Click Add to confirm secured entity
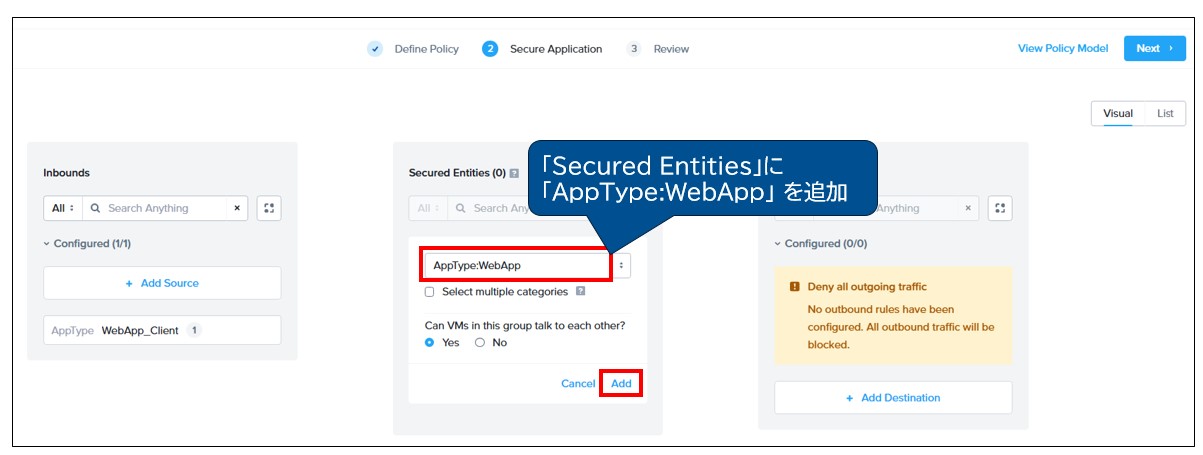Screen dimensions: 1203x455 (x=621, y=383)
